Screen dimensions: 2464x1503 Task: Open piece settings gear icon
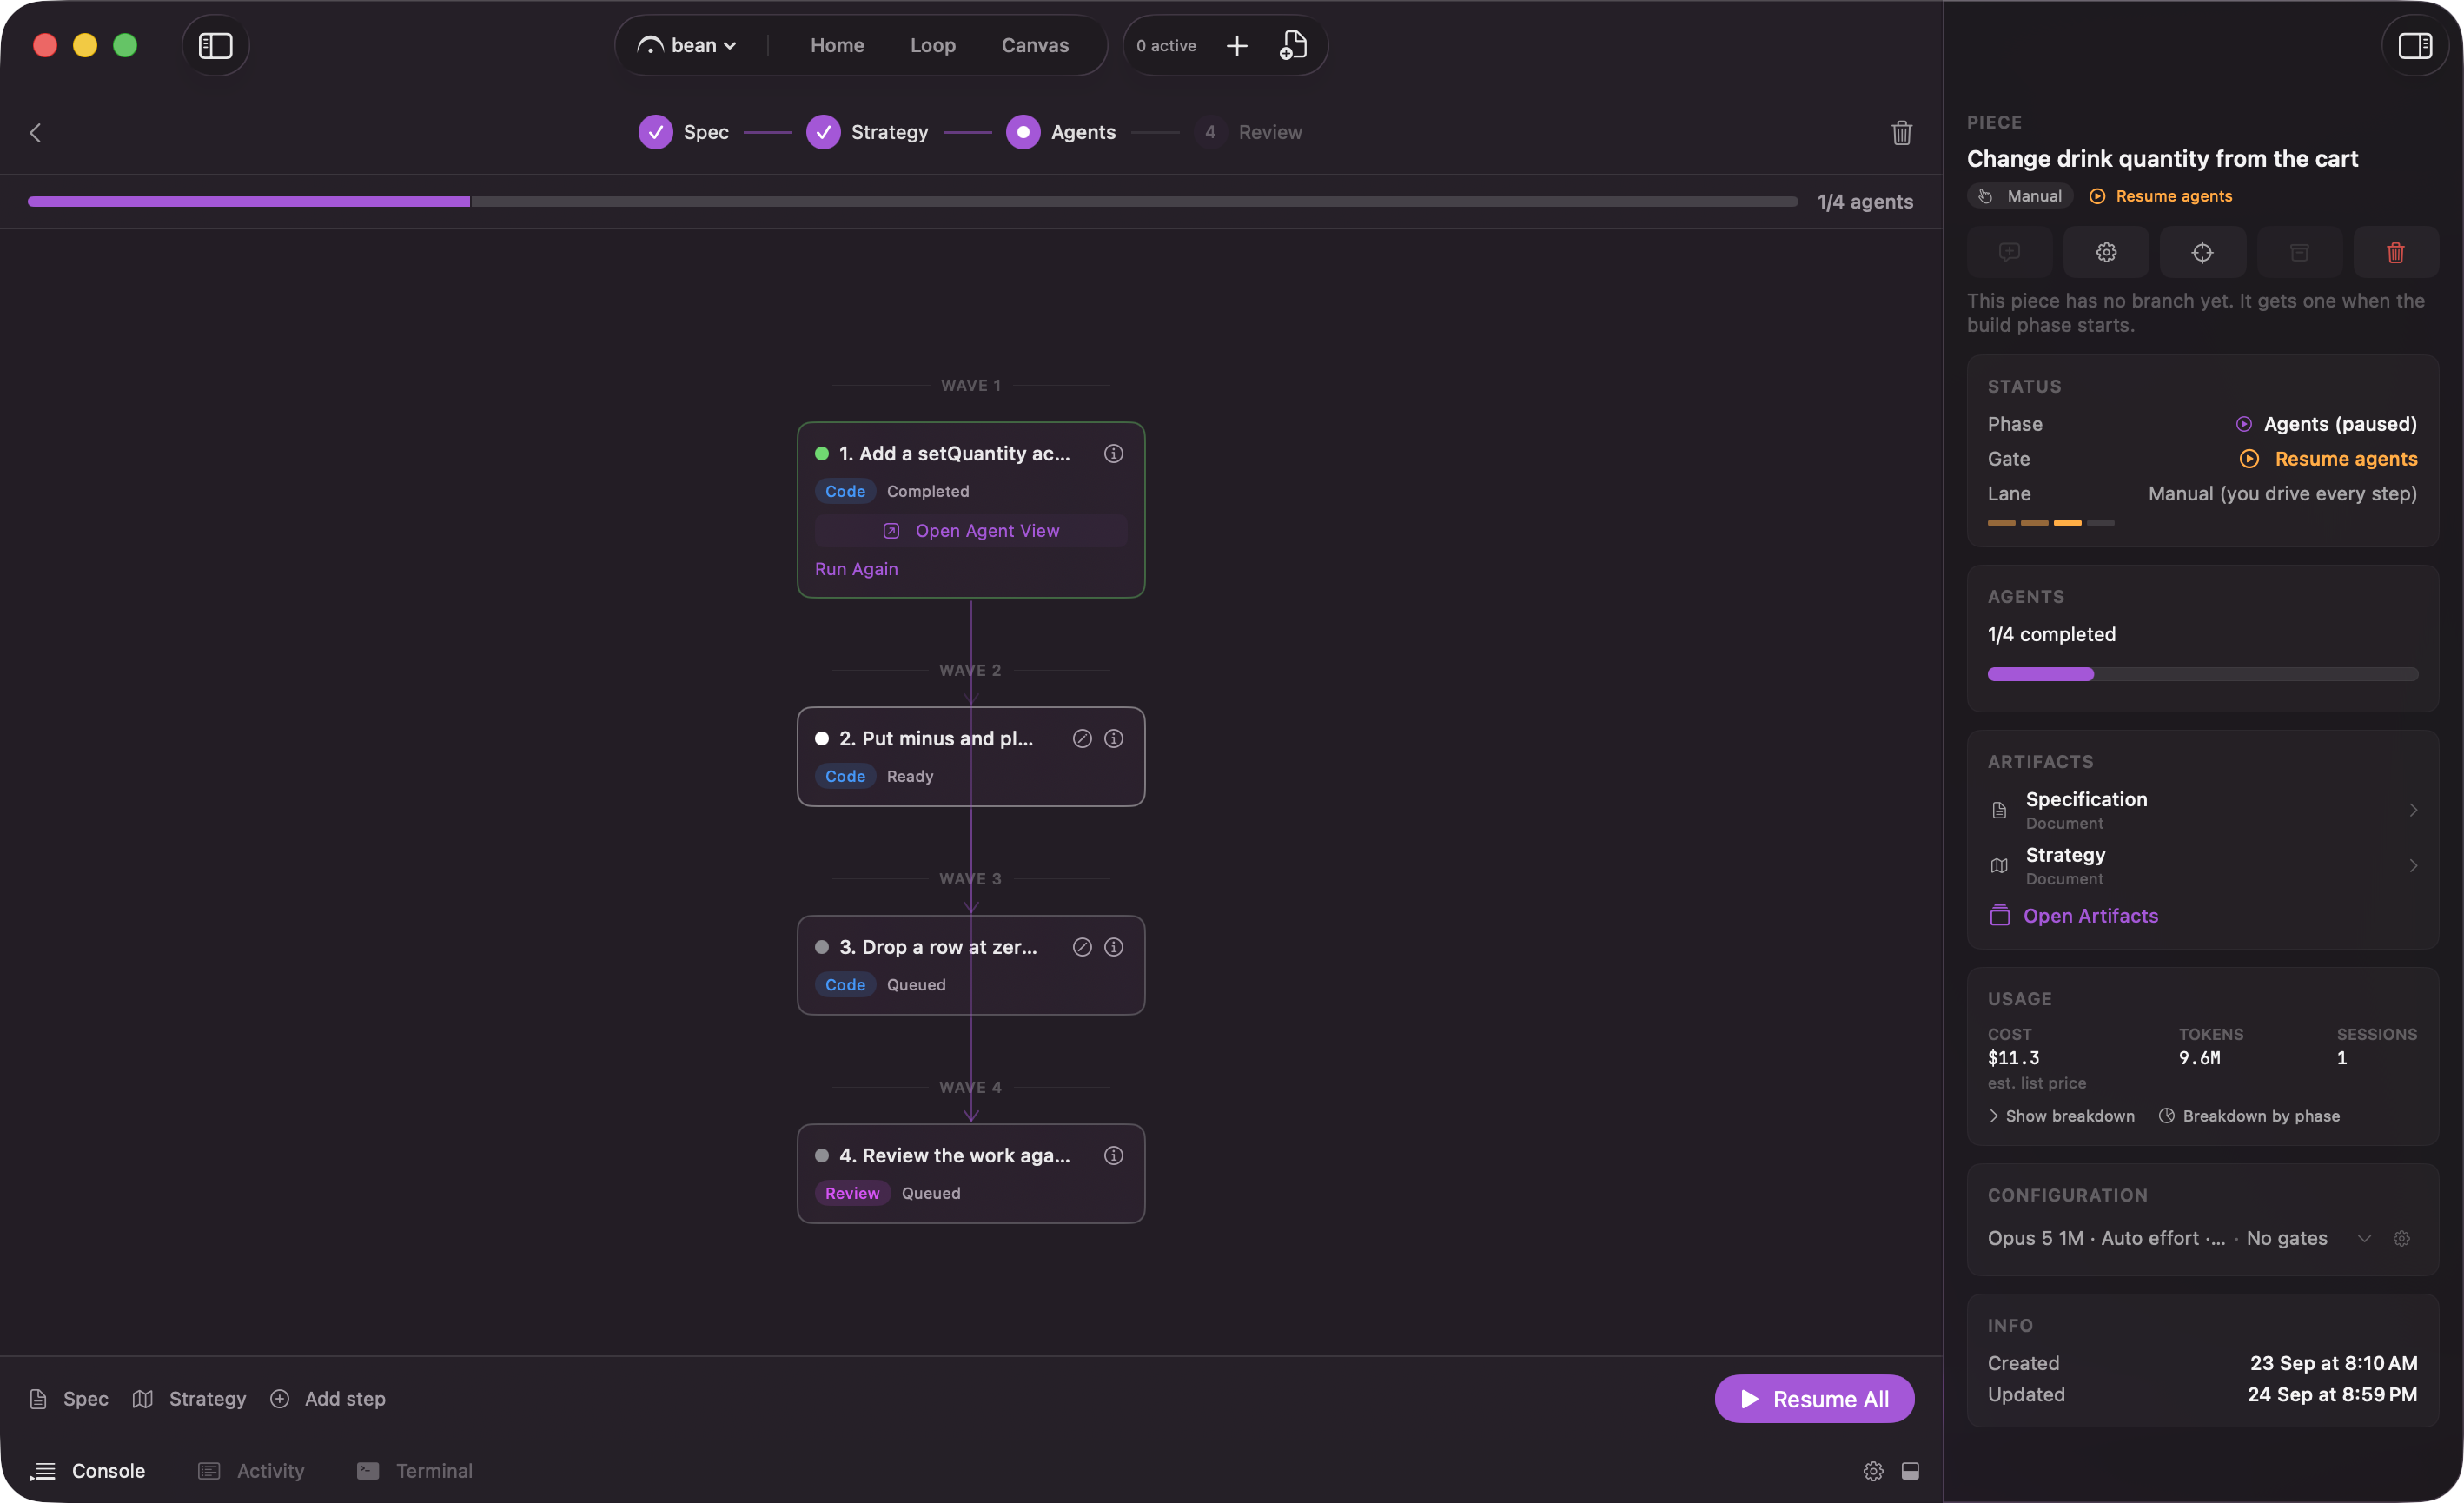pos(2106,252)
